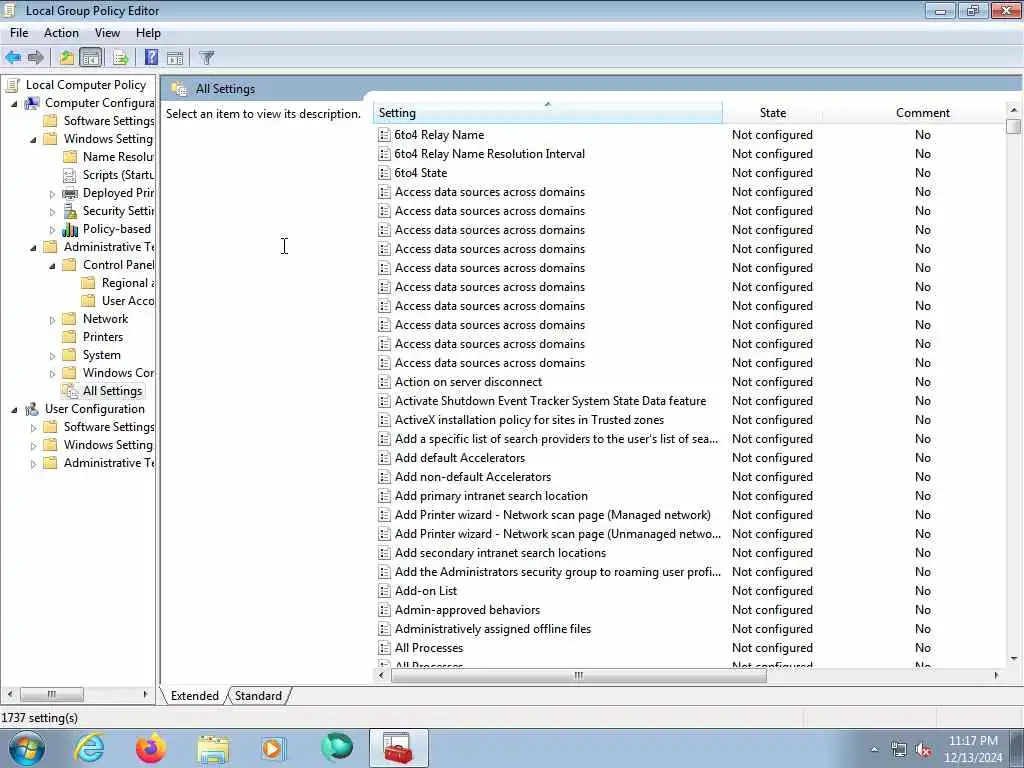
Task: Click the Security Settings icon in tree
Action: click(x=69, y=211)
